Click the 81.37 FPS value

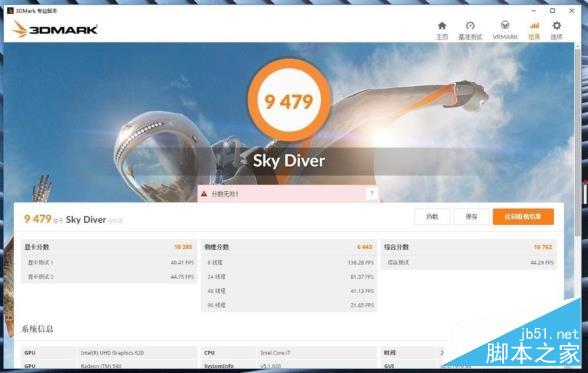(x=362, y=277)
